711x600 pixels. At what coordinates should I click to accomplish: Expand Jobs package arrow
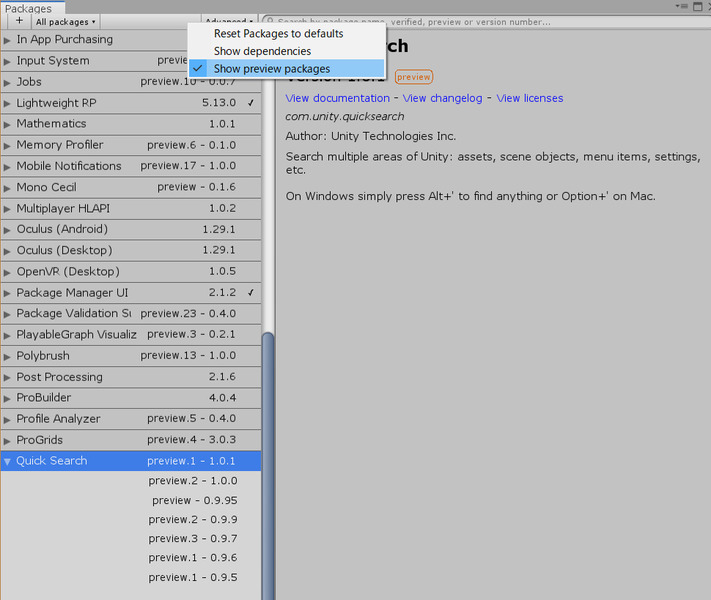7,83
